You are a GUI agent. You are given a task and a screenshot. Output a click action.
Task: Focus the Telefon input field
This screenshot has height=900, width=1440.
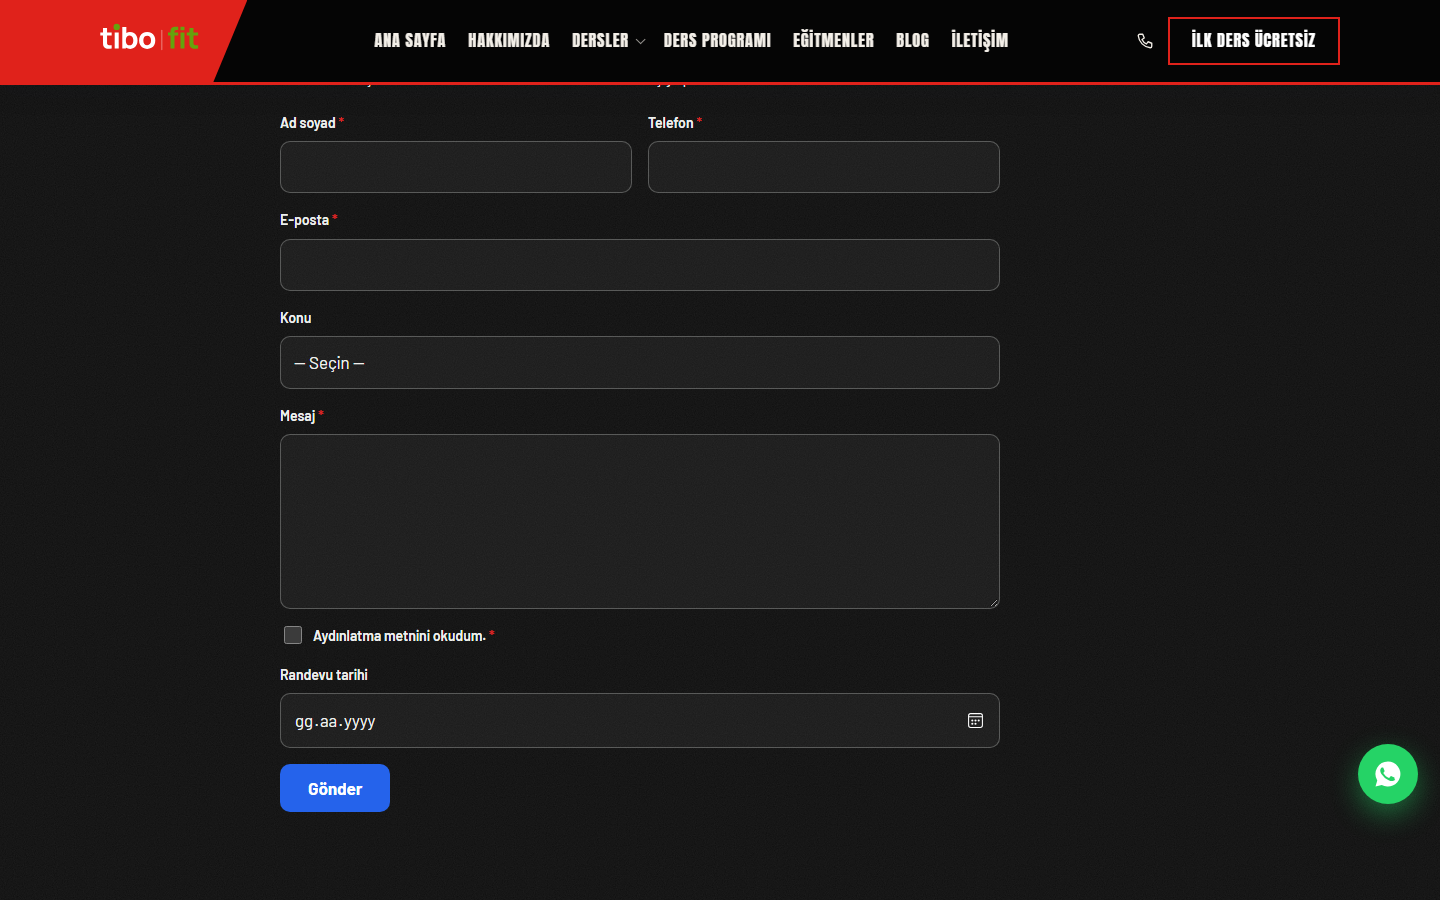(x=824, y=167)
